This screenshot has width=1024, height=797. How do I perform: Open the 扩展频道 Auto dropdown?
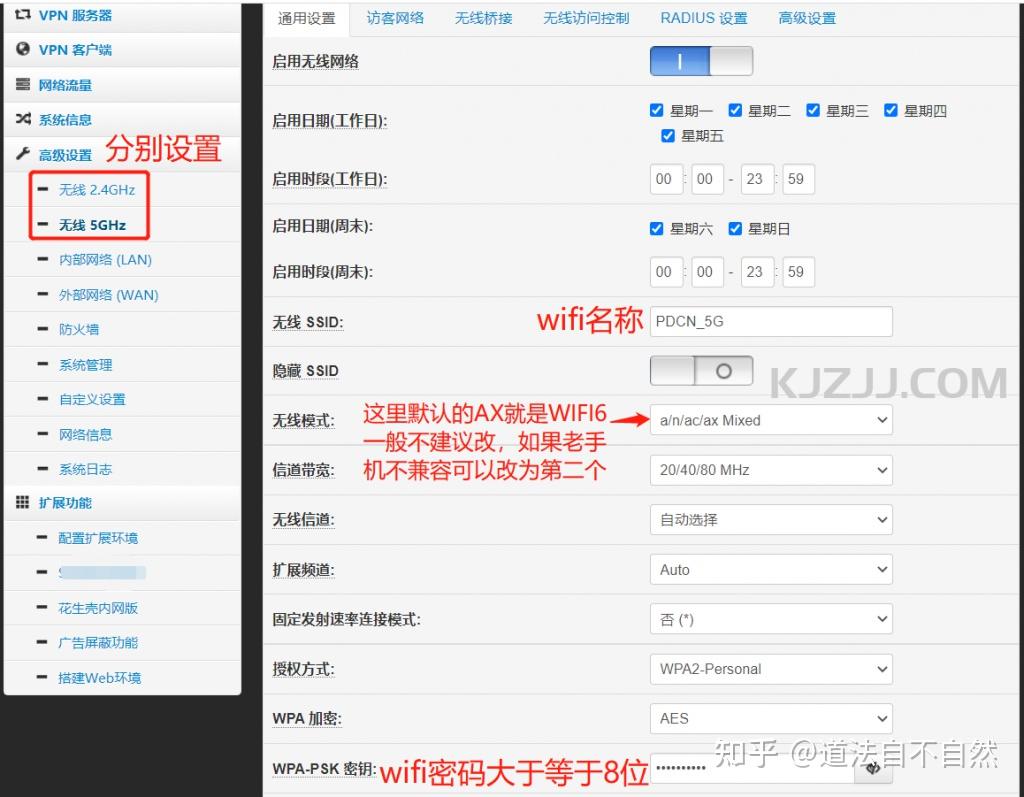pos(770,569)
